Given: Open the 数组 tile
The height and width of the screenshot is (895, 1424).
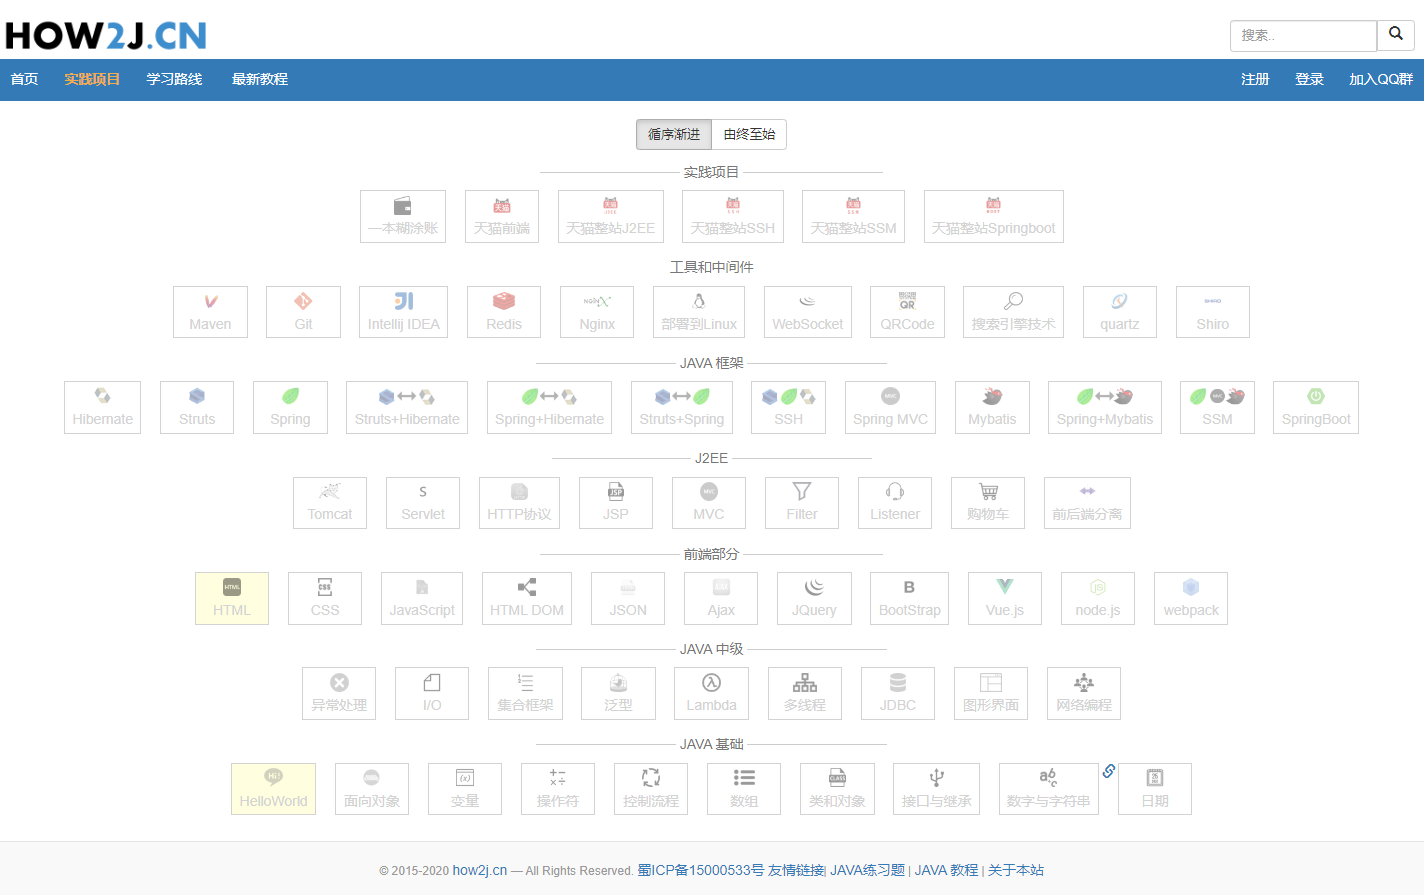Looking at the screenshot, I should pos(744,789).
